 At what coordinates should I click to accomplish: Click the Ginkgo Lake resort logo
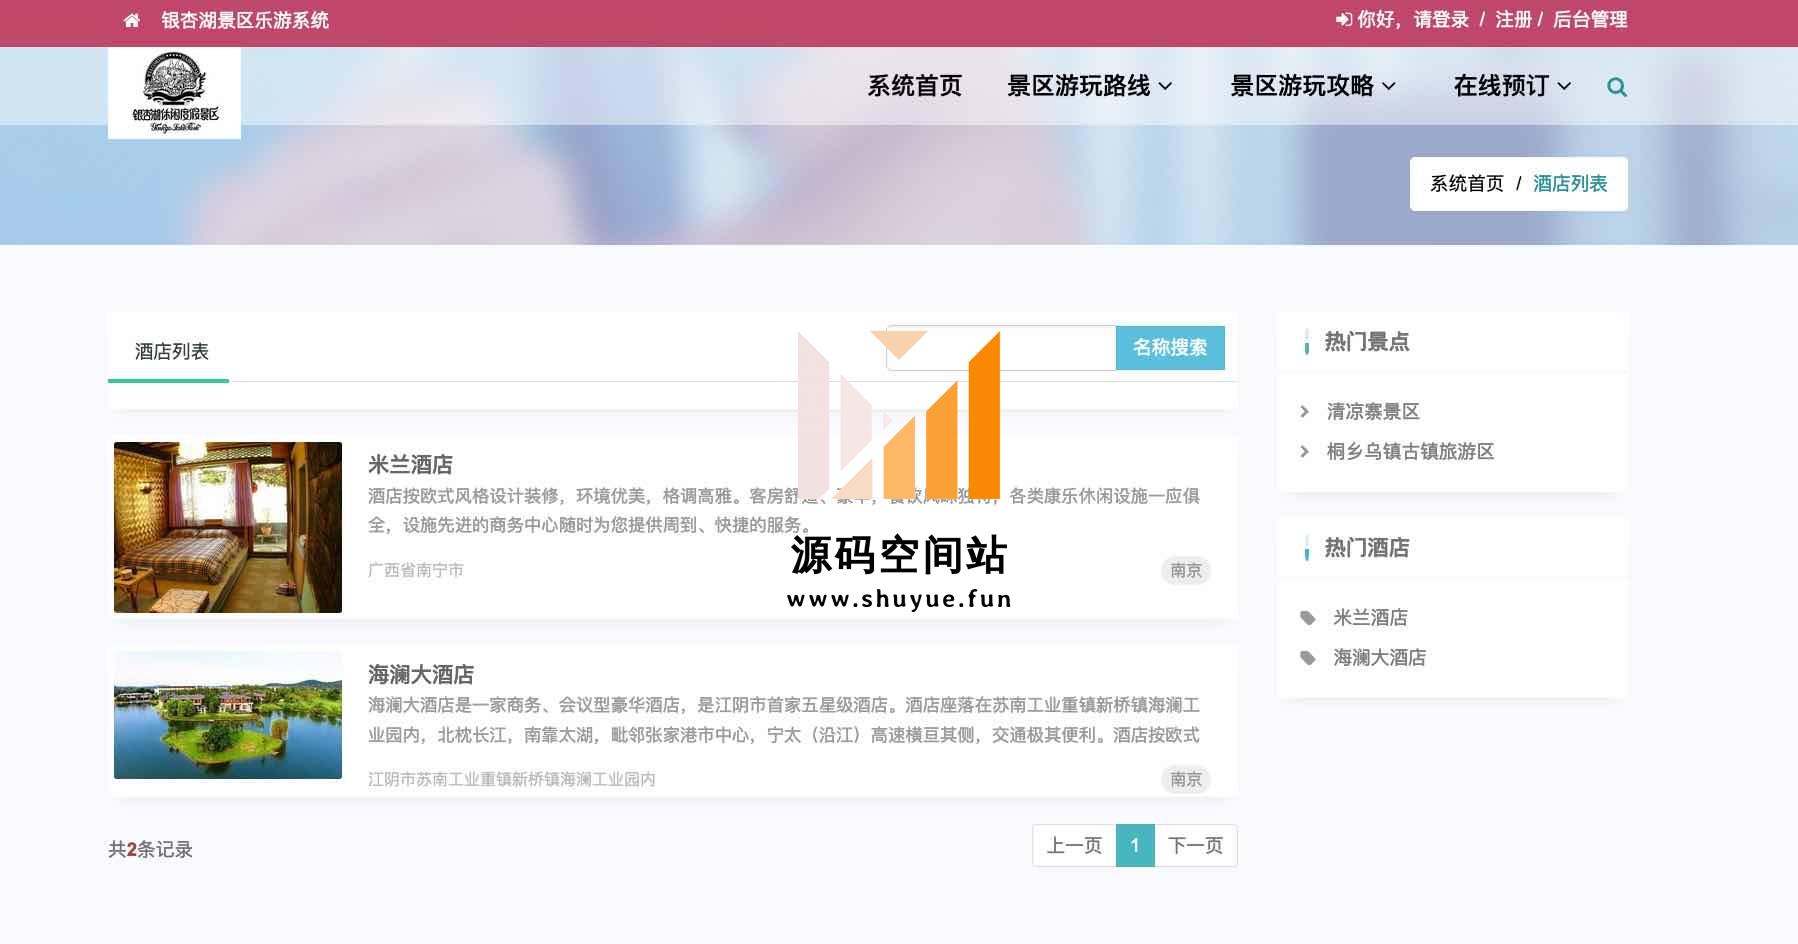[x=174, y=93]
